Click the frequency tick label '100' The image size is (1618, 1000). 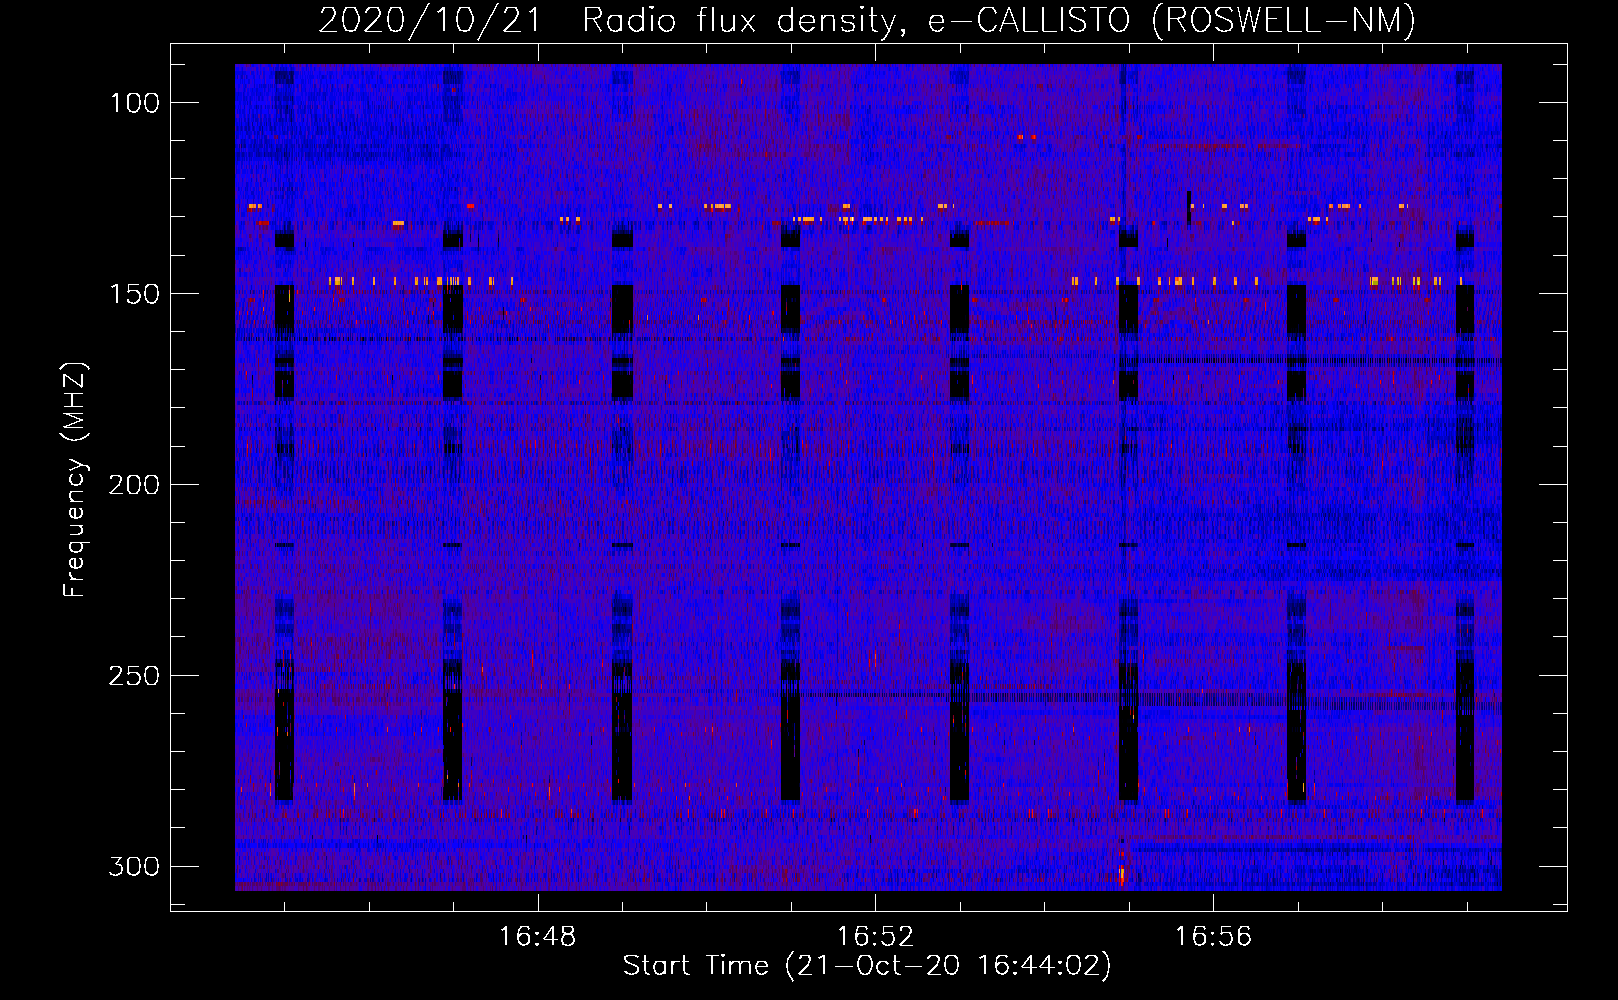(x=133, y=103)
